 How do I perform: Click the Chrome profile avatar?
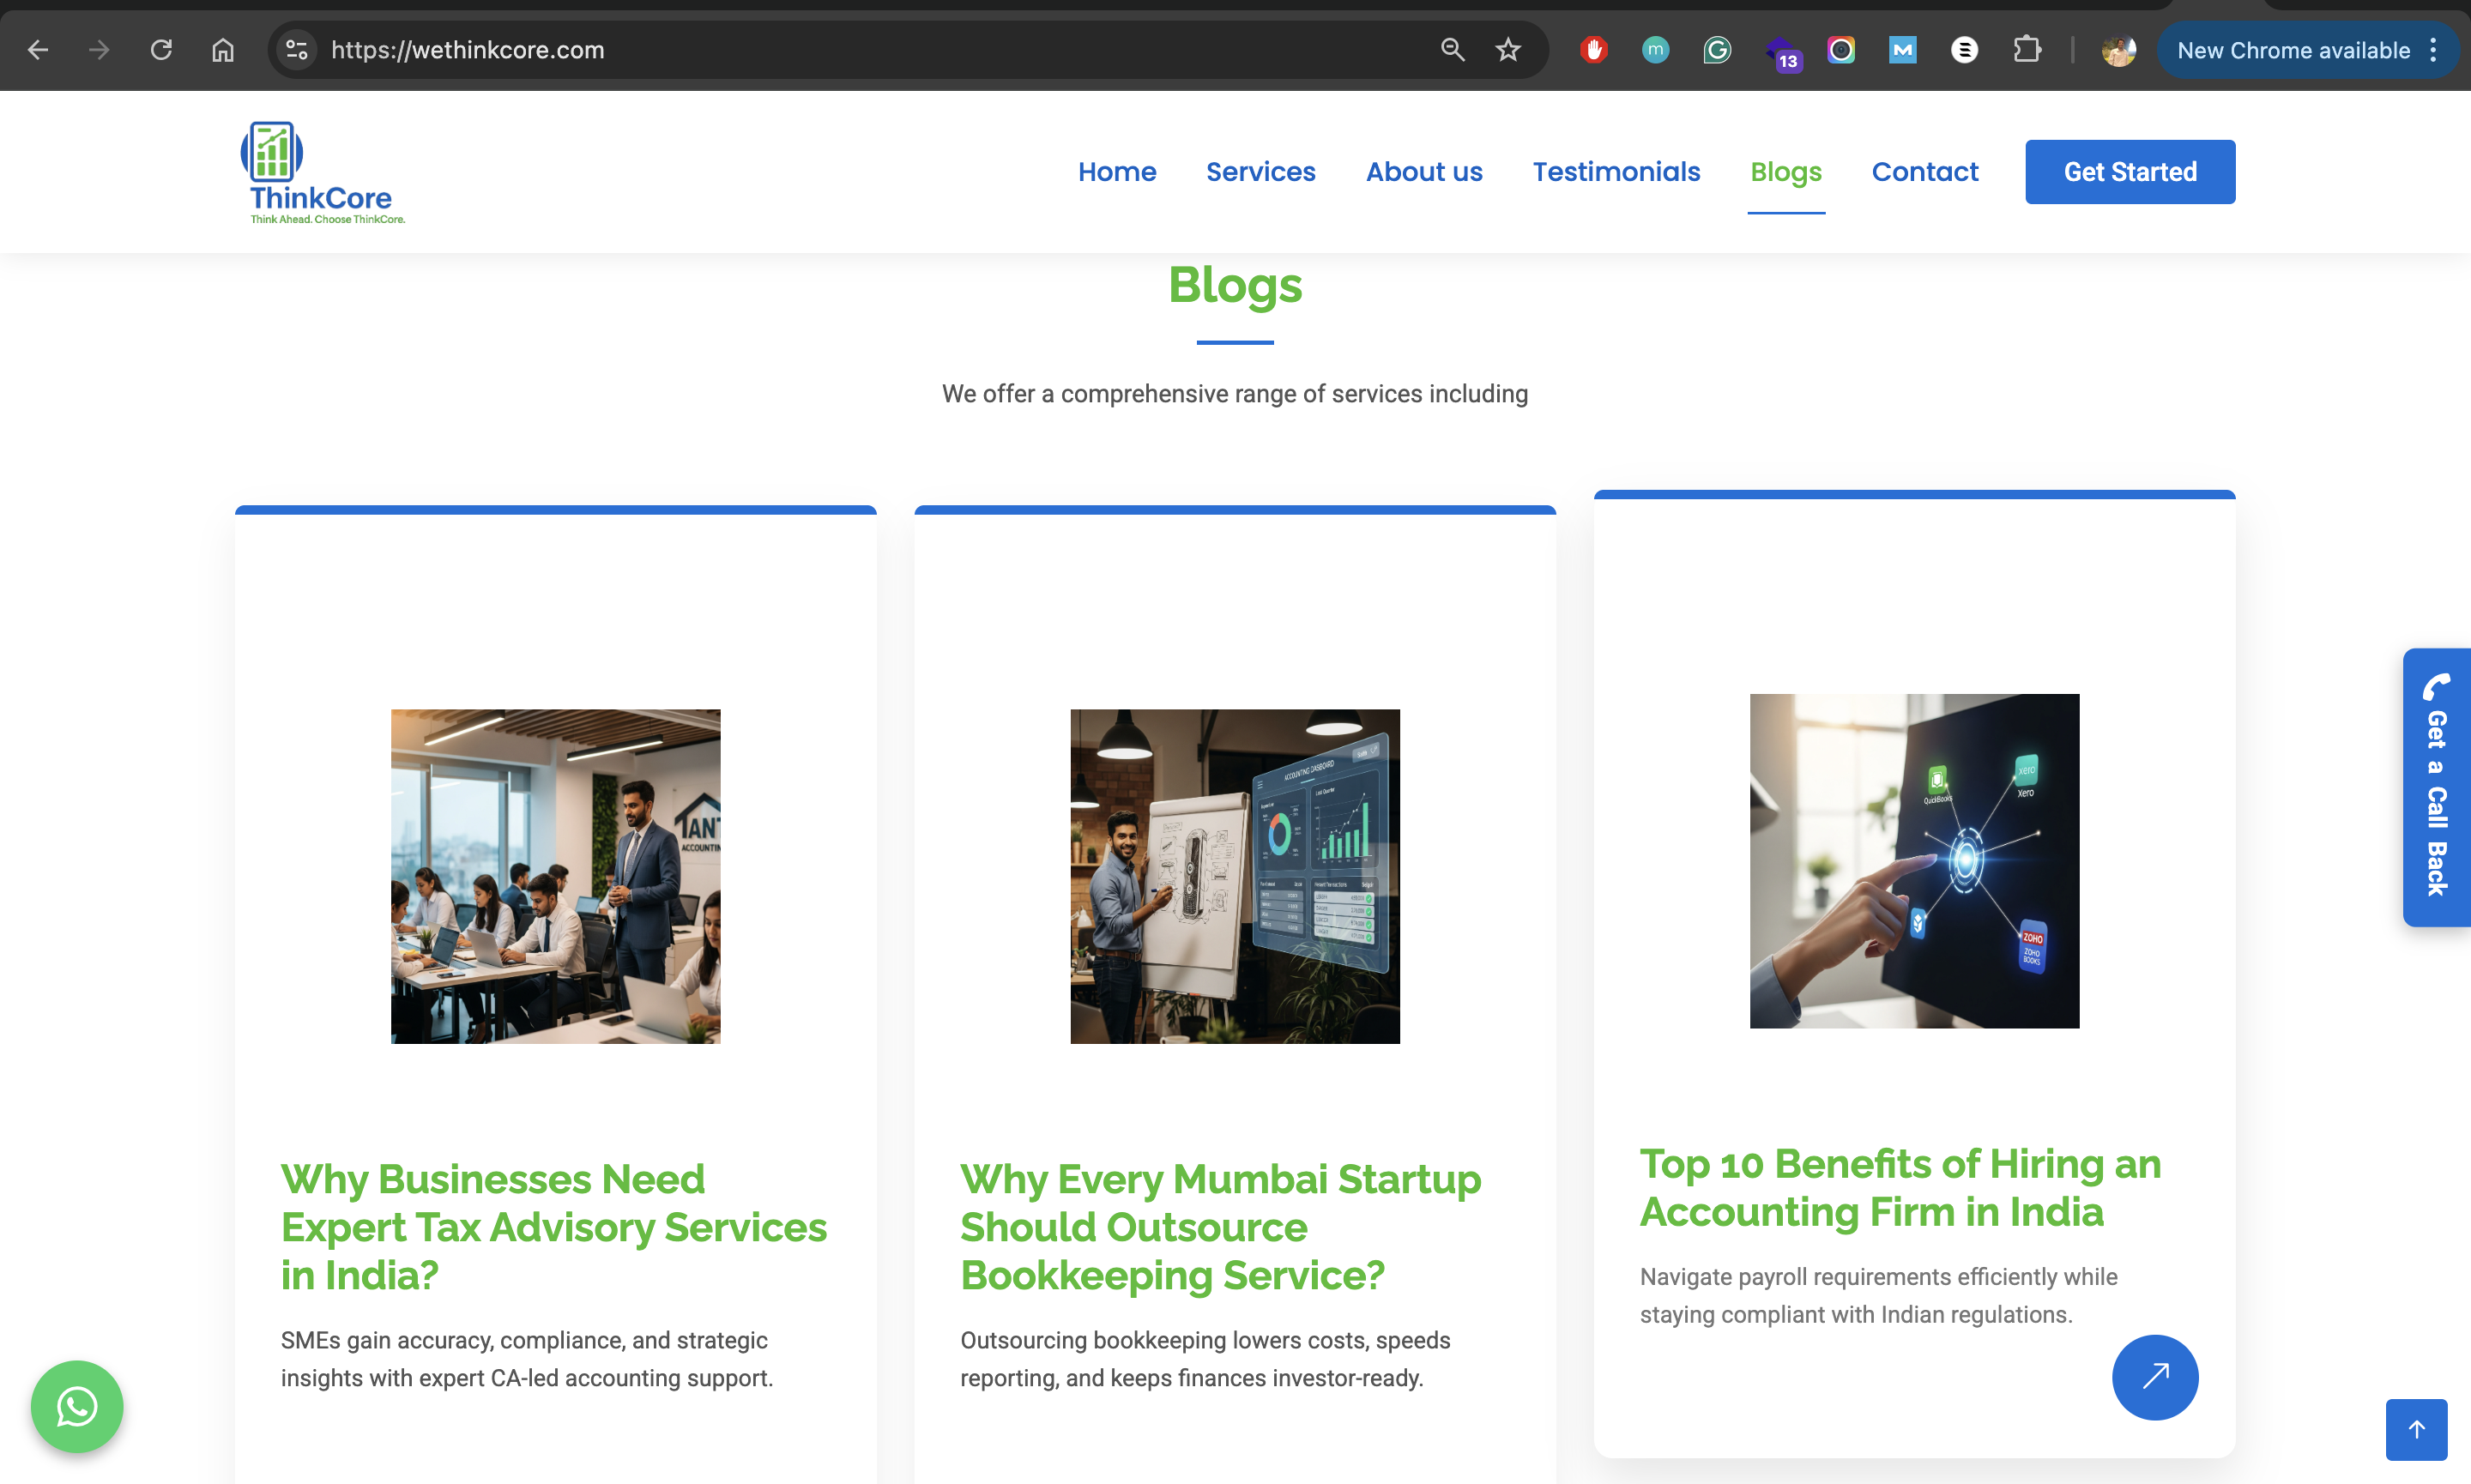pos(2118,50)
